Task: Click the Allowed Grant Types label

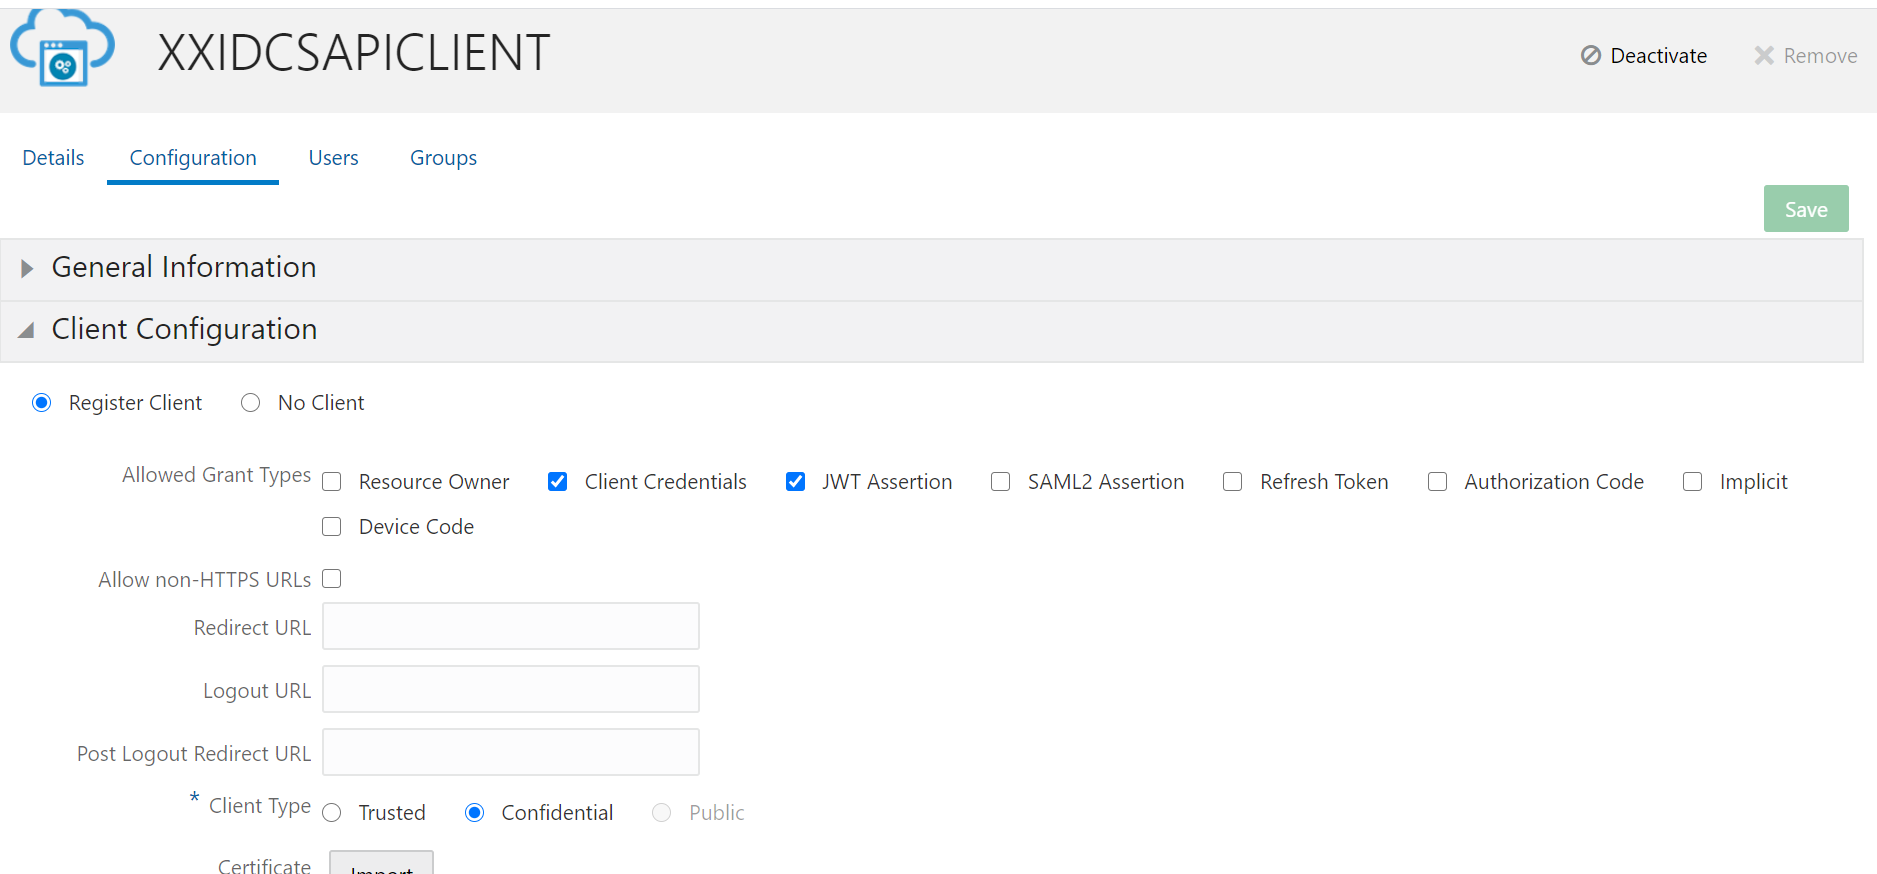Action: point(217,475)
